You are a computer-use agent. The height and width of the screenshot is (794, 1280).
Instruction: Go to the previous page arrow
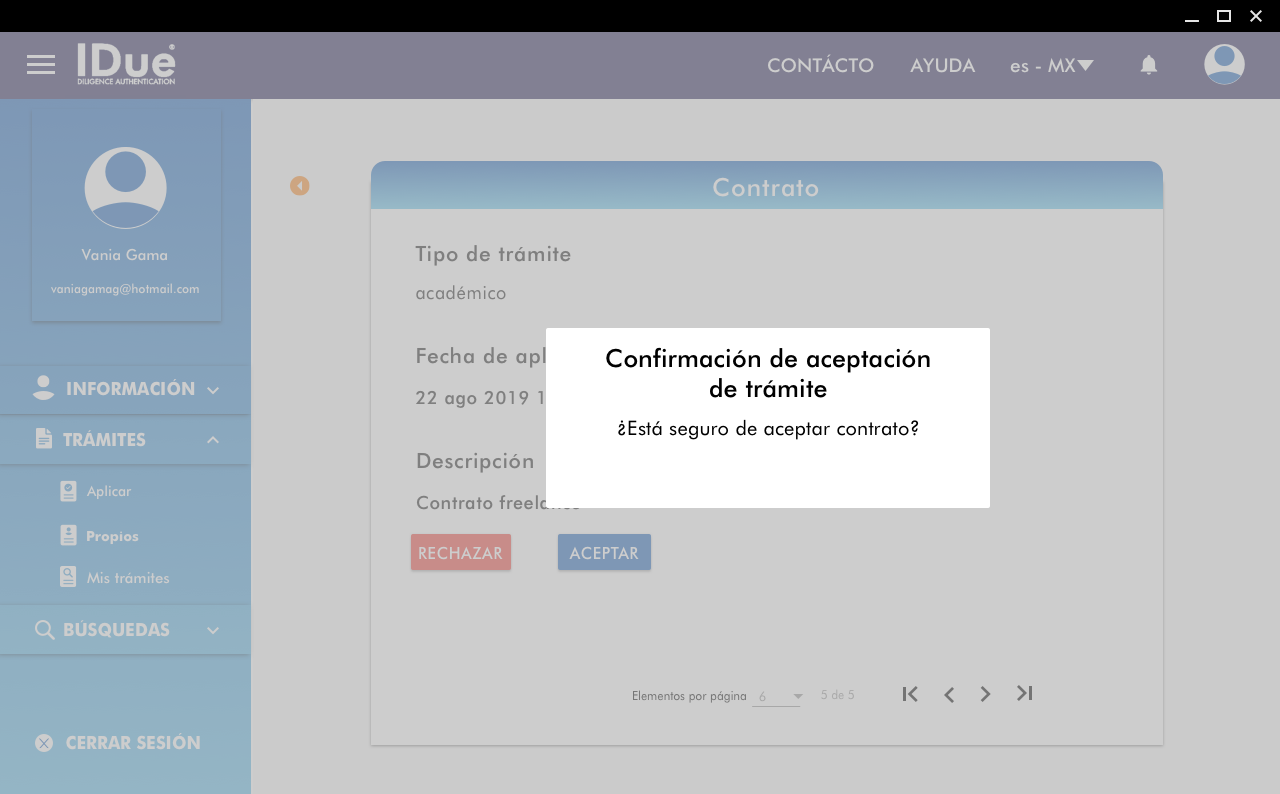tap(949, 694)
